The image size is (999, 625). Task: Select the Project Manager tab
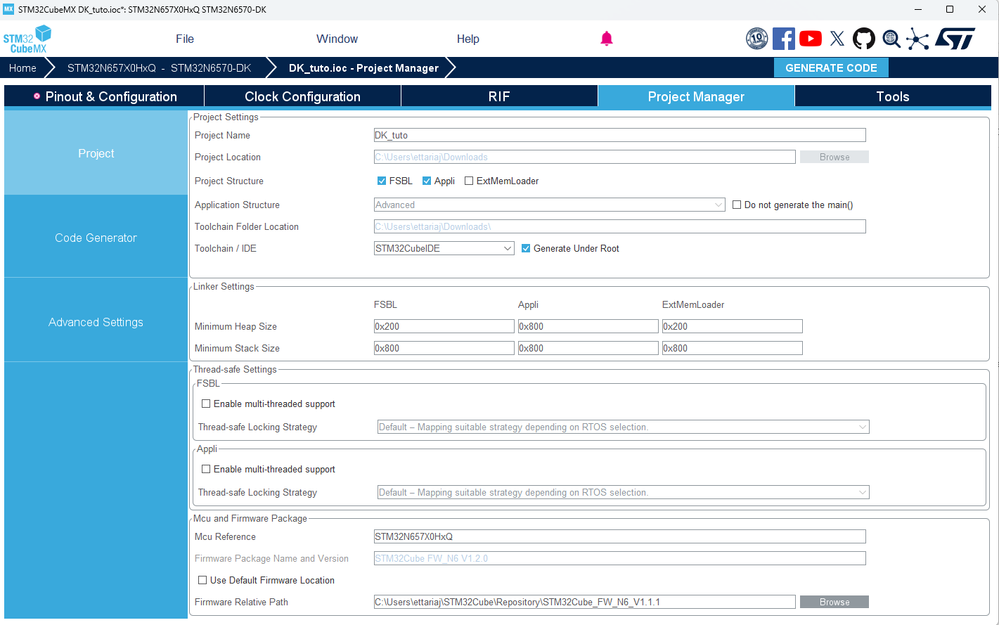tap(696, 96)
